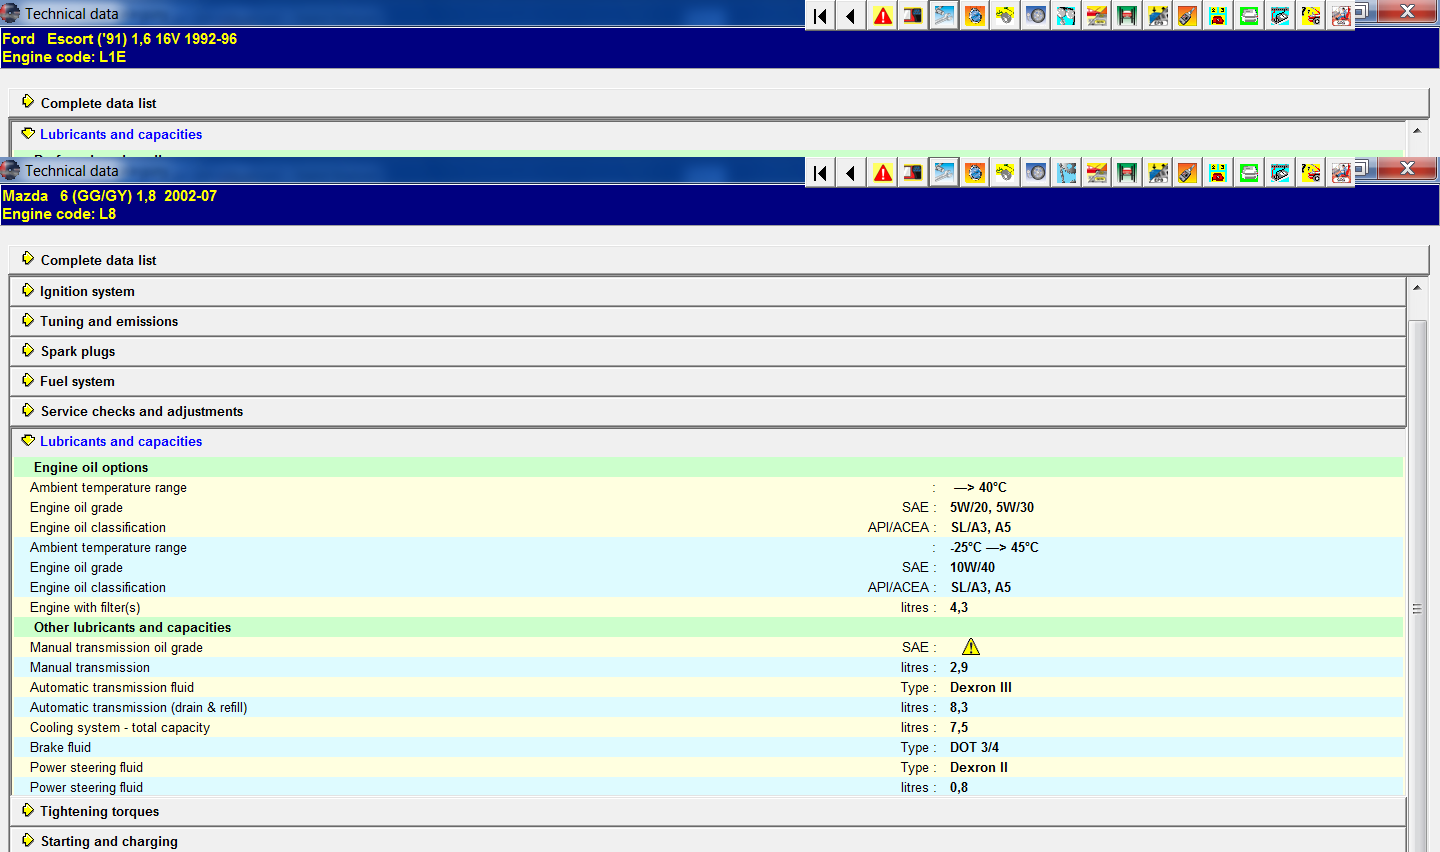Click the red warning triangle in Ford toolbar

(x=883, y=16)
